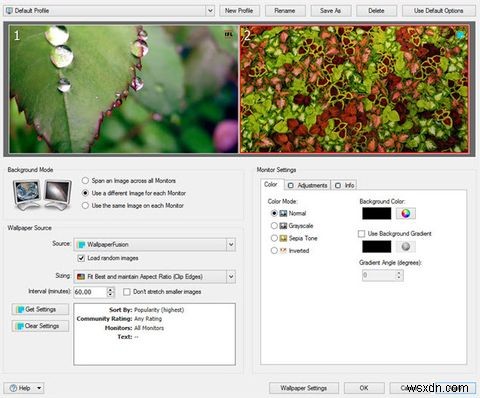Select Span an Image across all Monitors
This screenshot has width=480, height=398.
(x=85, y=180)
